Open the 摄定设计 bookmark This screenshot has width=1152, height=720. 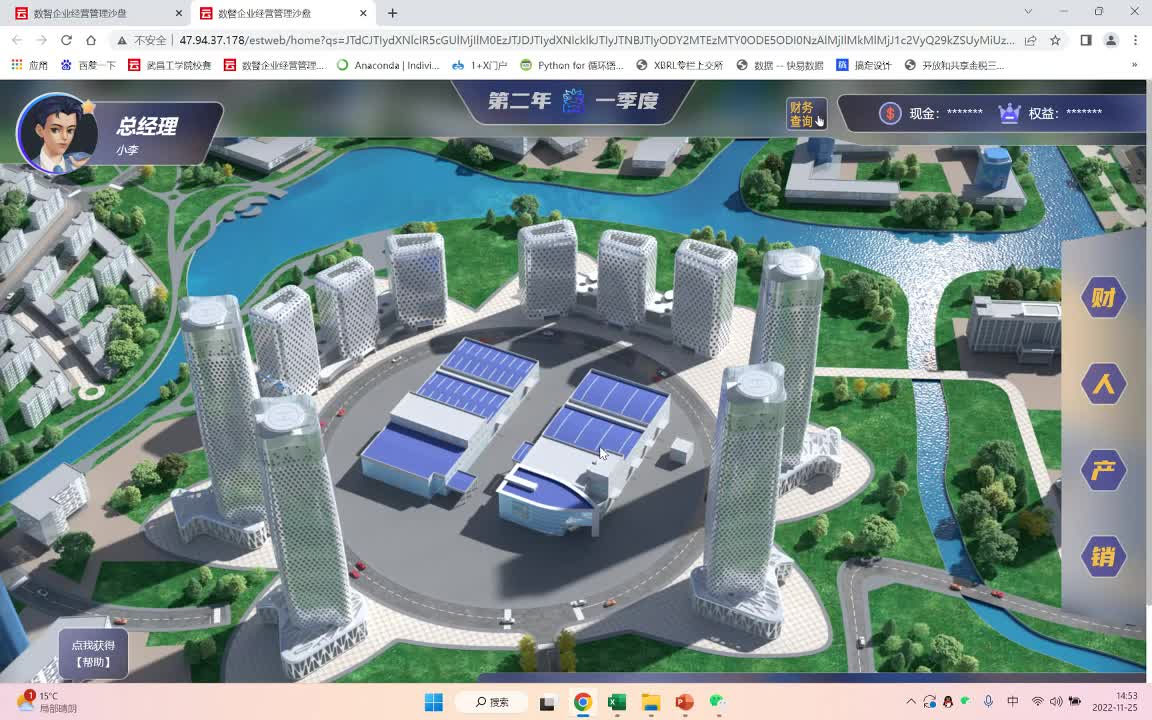pos(864,65)
